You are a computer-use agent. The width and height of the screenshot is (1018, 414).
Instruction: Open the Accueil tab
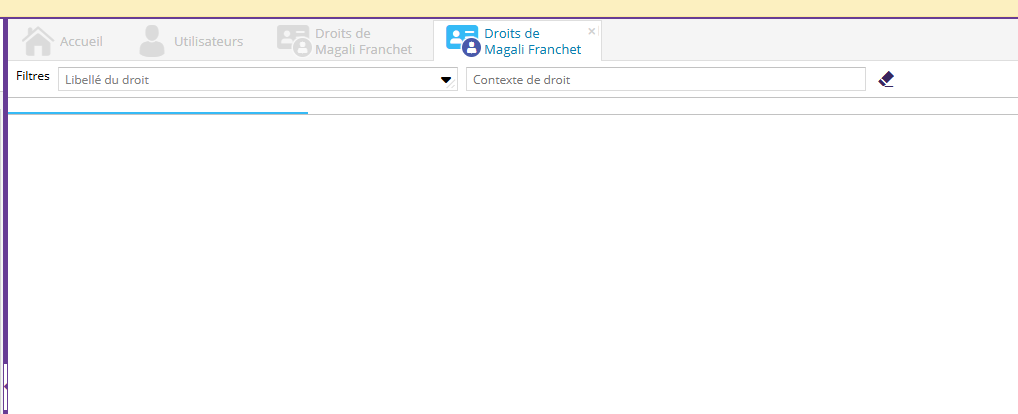pyautogui.click(x=62, y=41)
